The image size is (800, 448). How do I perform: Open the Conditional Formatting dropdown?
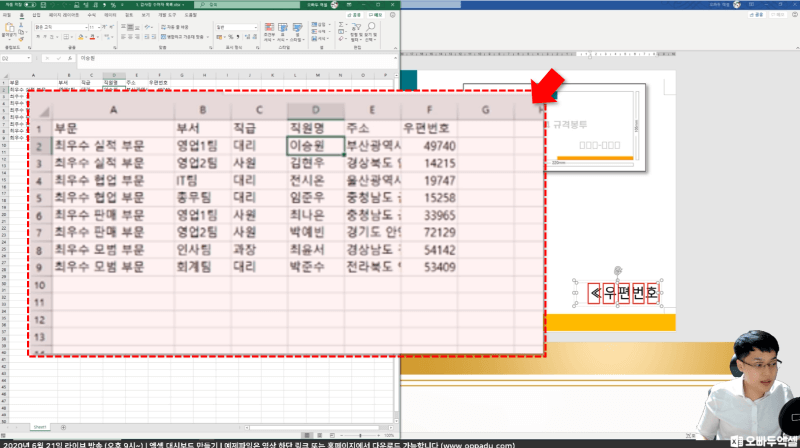(x=269, y=32)
